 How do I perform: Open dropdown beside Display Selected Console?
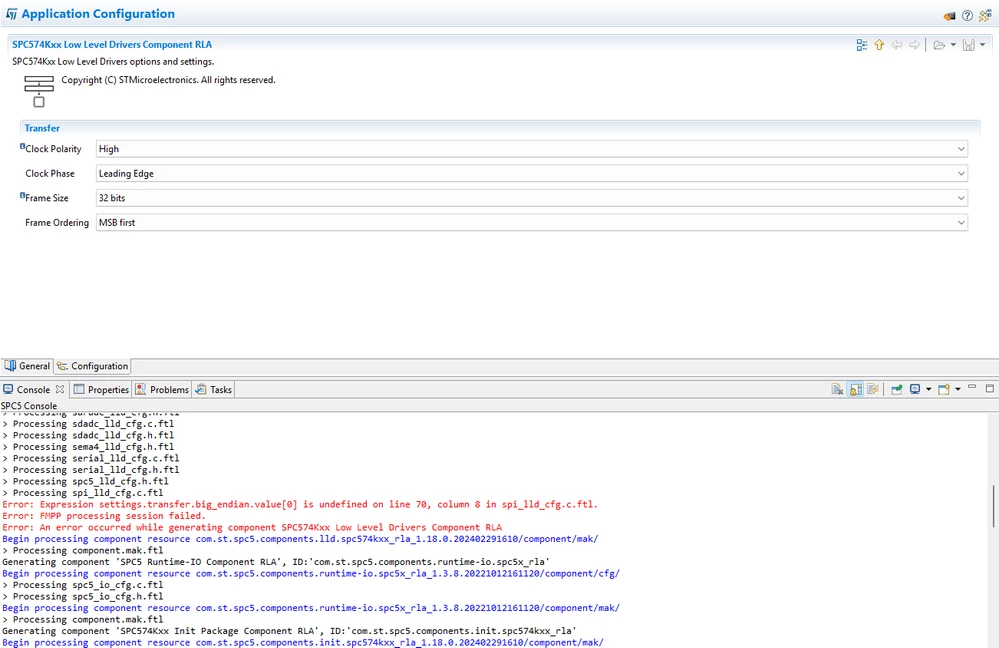point(928,389)
